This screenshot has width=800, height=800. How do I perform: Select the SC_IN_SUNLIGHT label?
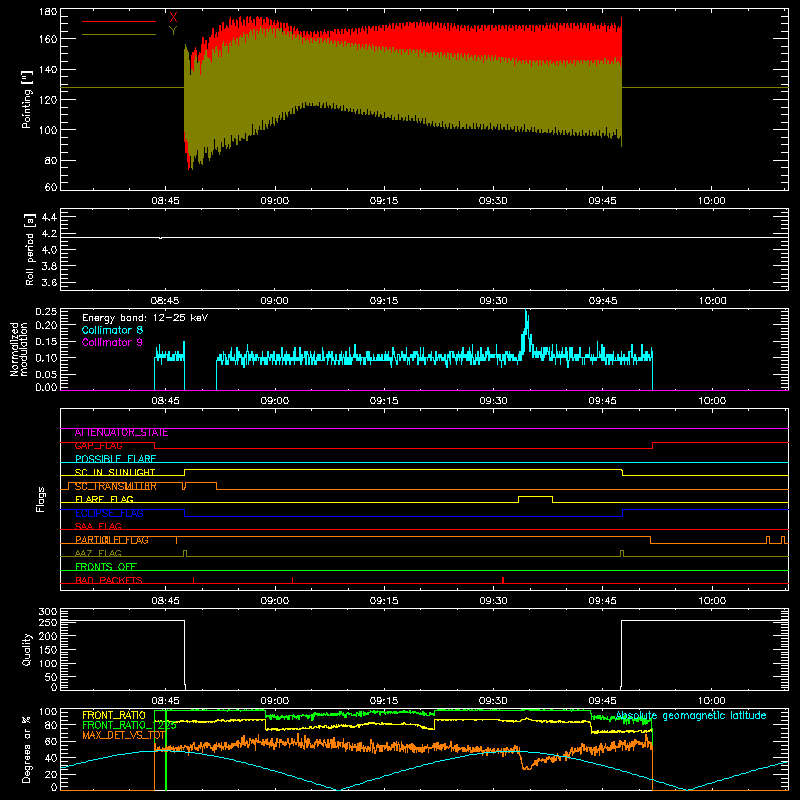point(115,473)
